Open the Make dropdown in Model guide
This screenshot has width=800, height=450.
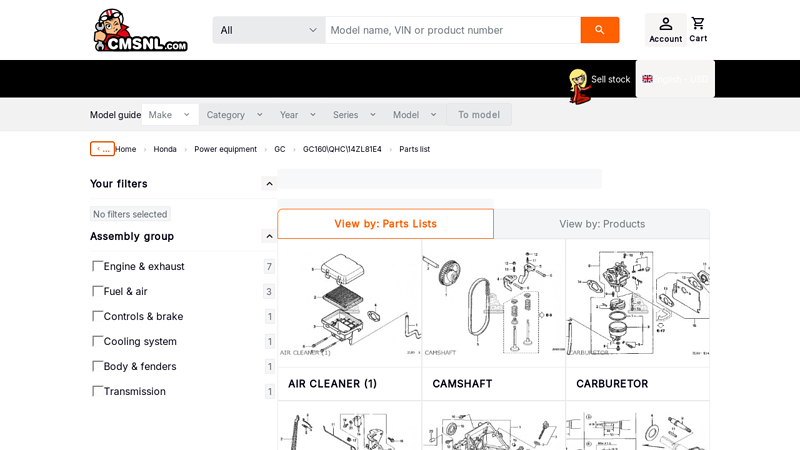[x=170, y=115]
